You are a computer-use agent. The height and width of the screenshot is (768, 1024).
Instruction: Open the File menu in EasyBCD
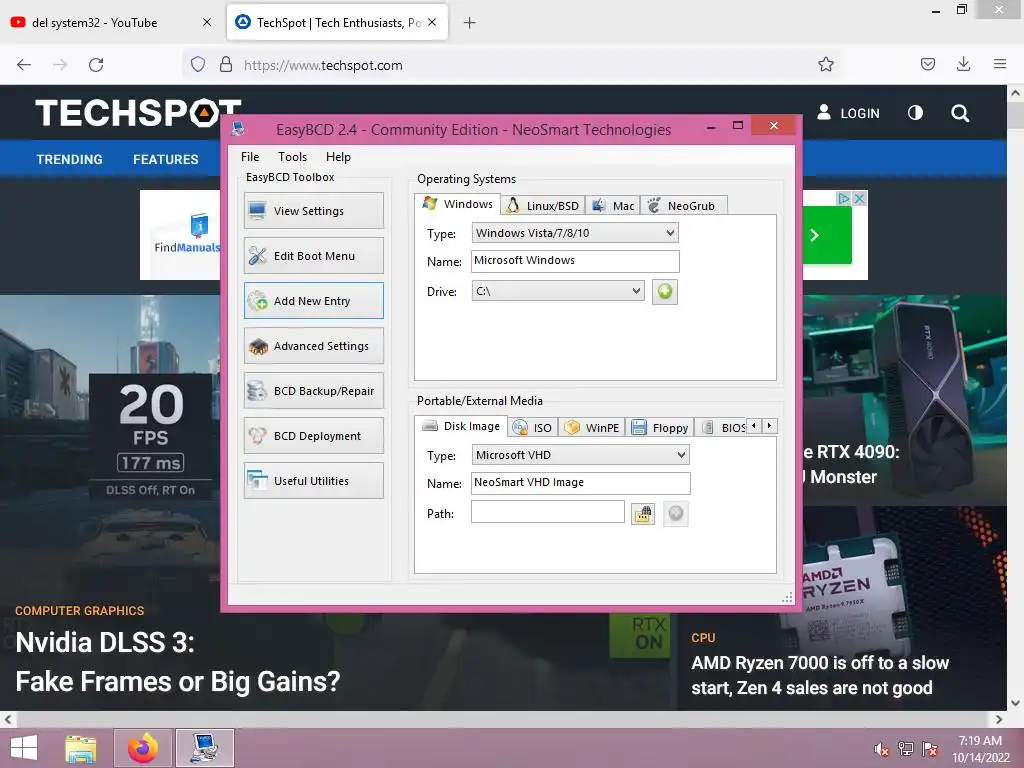pyautogui.click(x=249, y=157)
